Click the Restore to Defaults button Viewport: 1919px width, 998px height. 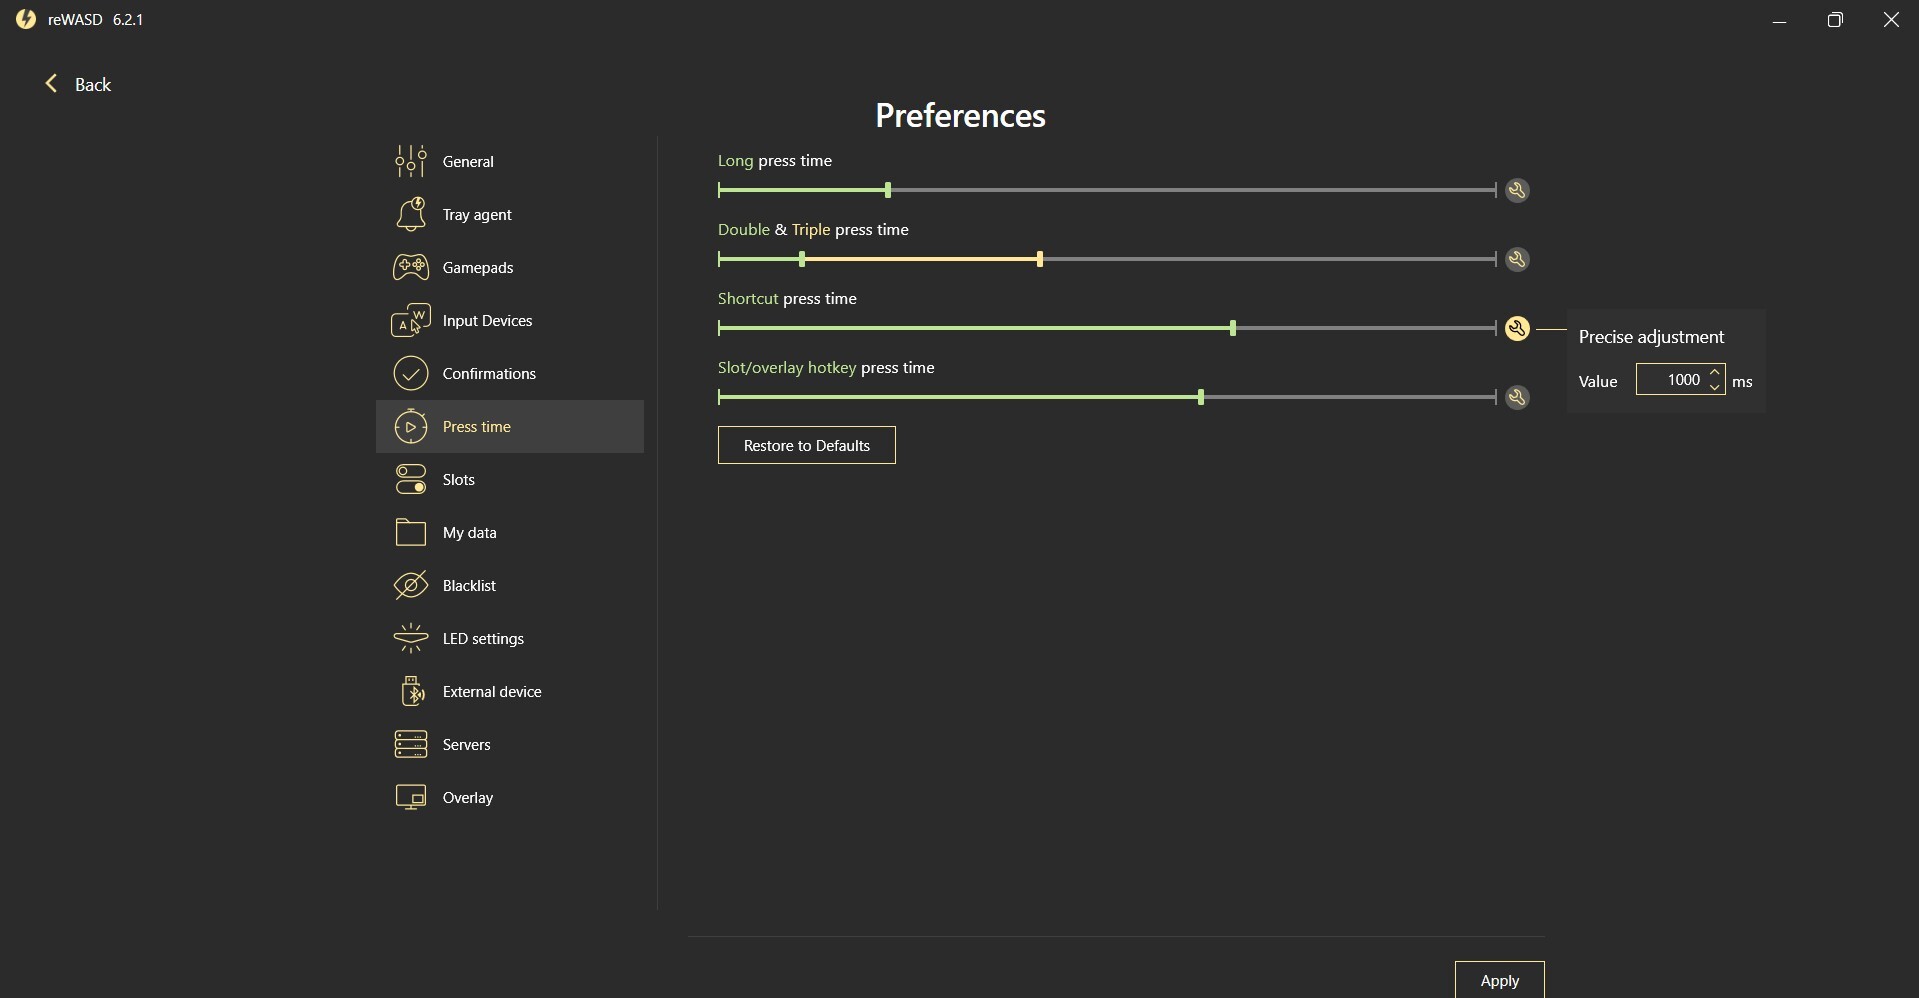[x=806, y=446]
